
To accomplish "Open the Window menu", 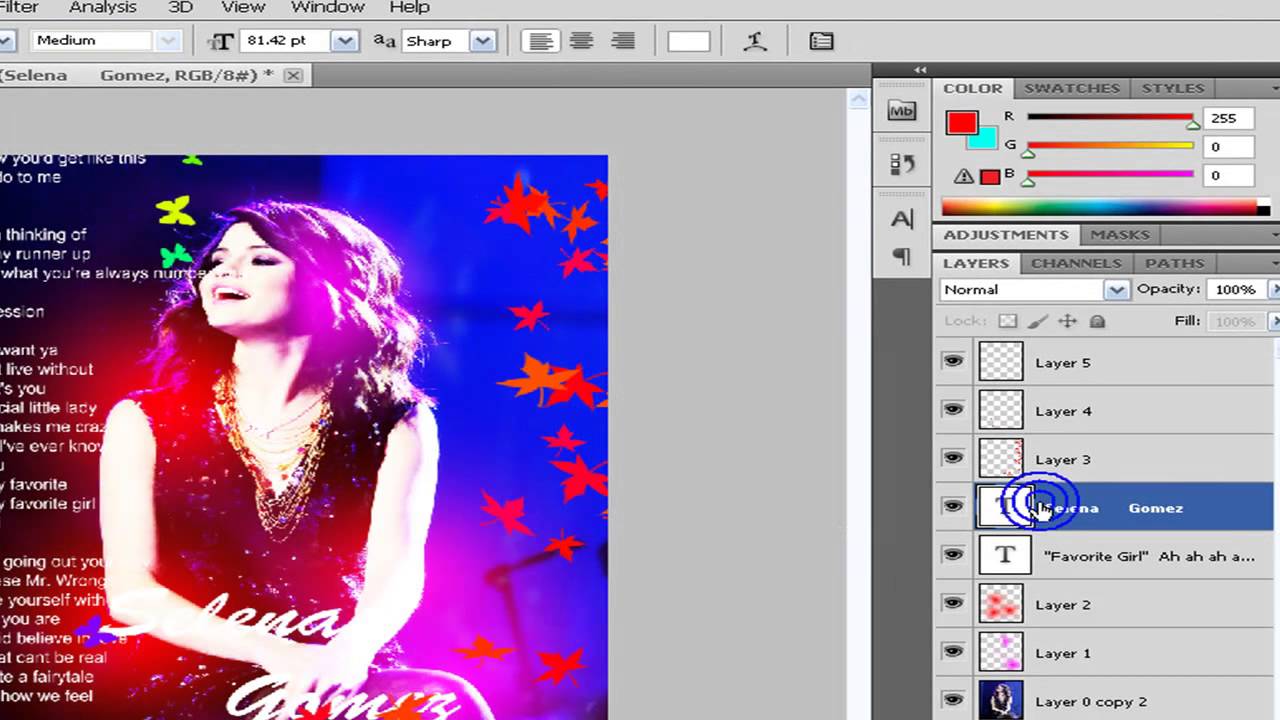I will [x=328, y=8].
